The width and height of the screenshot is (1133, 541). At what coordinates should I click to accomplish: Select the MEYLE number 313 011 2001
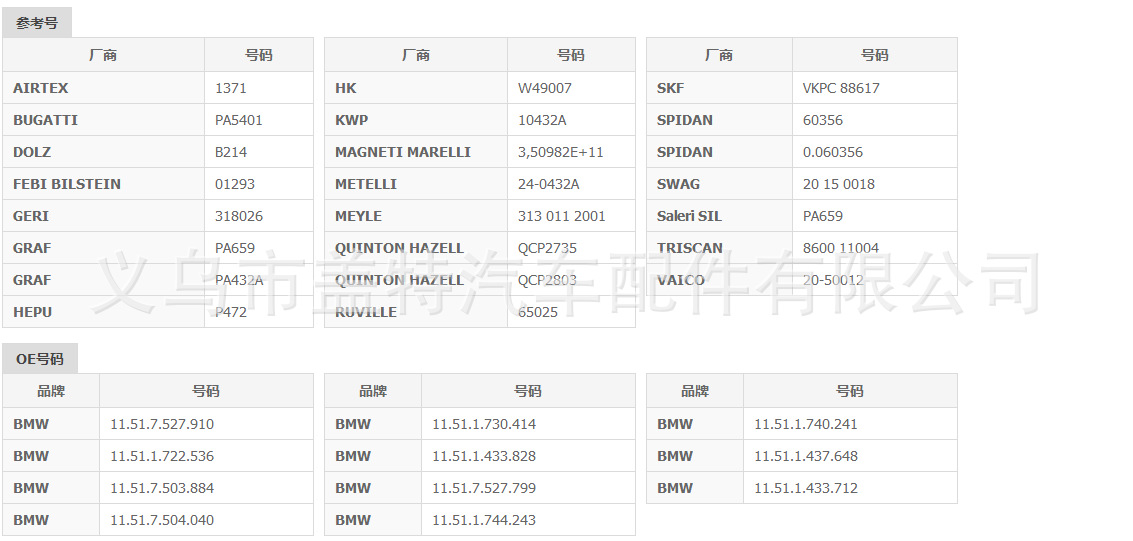point(561,216)
